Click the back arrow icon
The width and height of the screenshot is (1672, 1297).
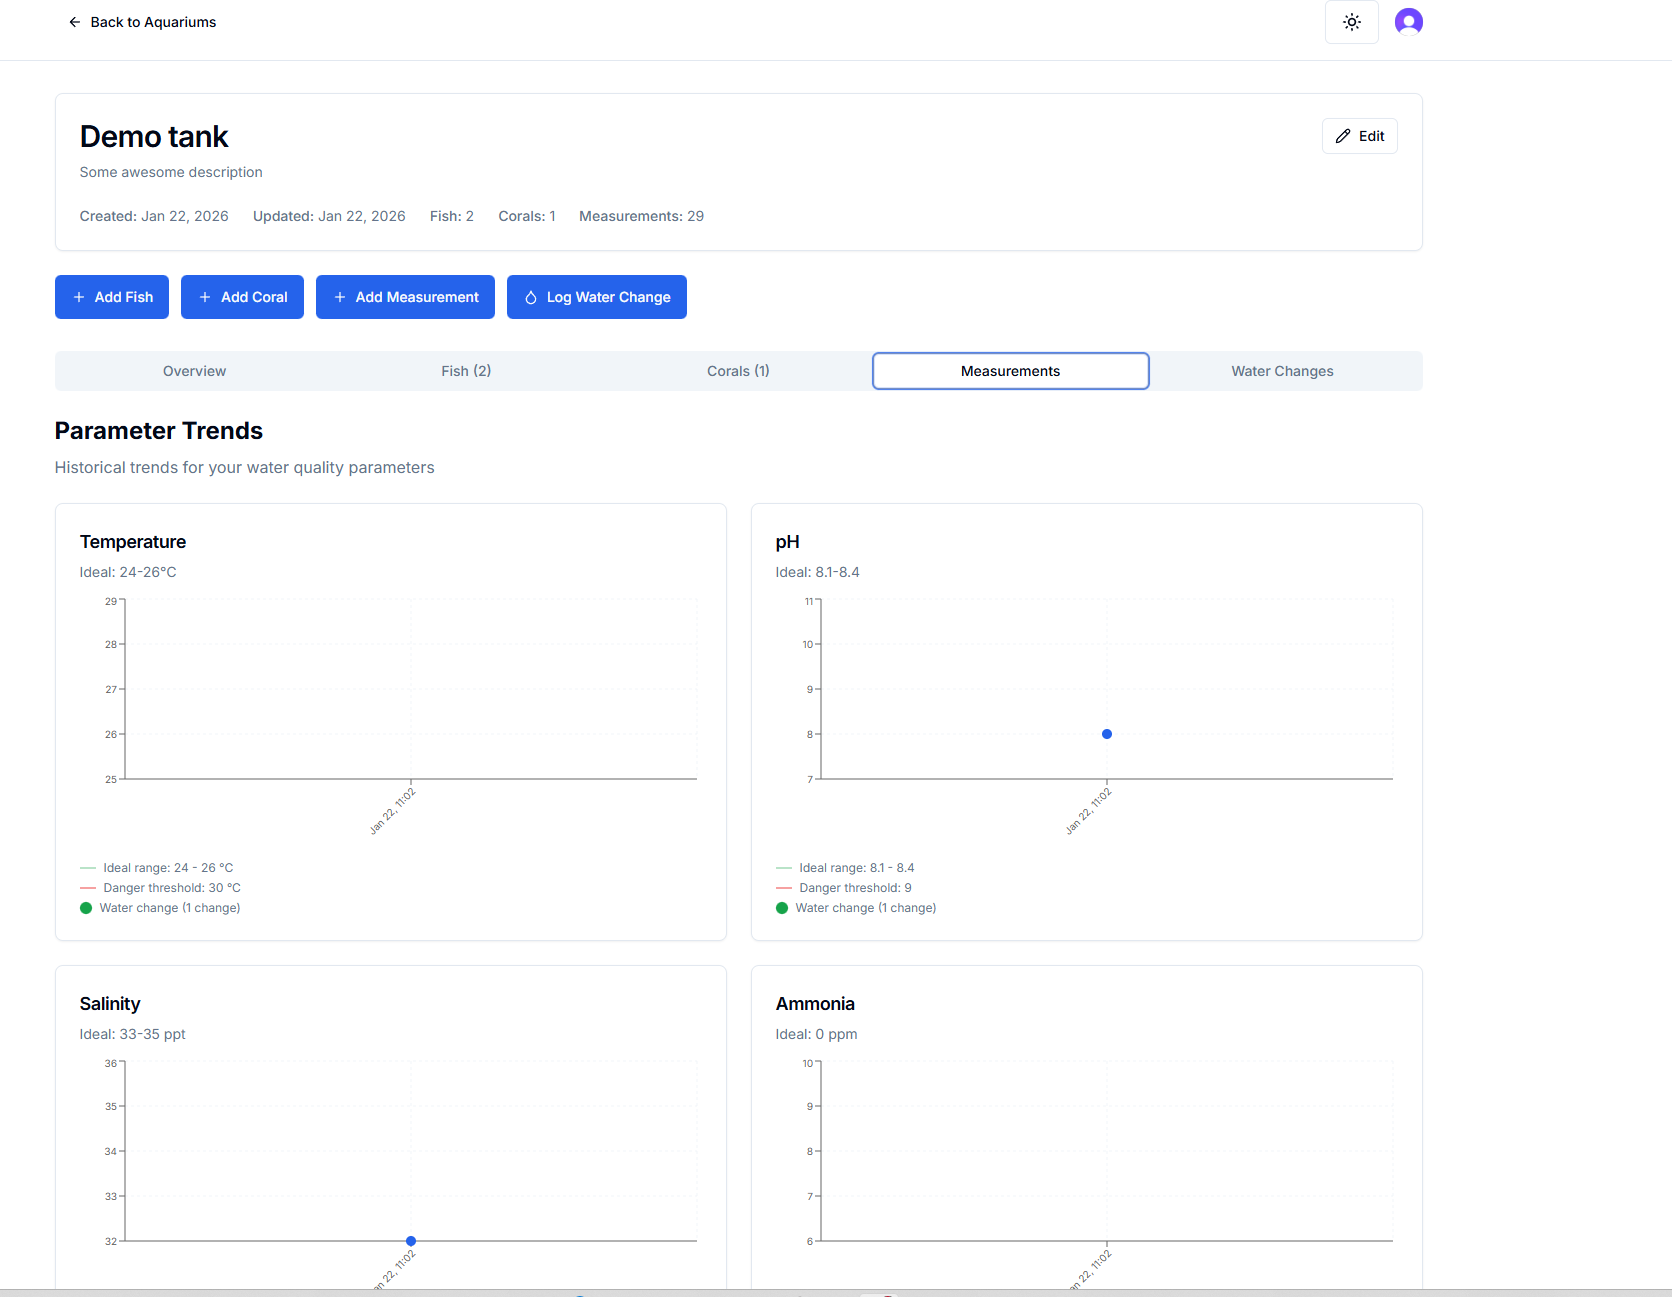click(74, 22)
